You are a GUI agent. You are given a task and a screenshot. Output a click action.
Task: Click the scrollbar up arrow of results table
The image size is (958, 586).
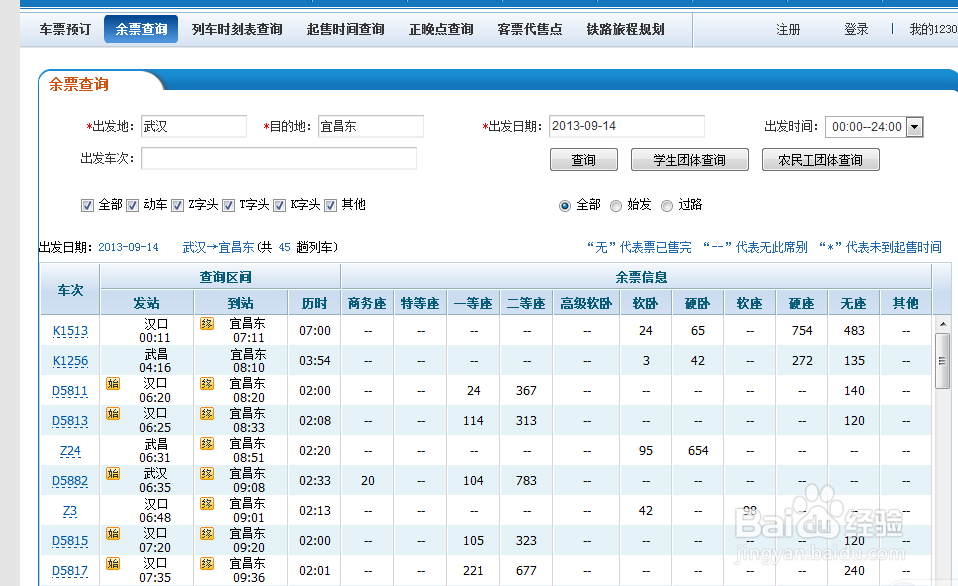[942, 323]
